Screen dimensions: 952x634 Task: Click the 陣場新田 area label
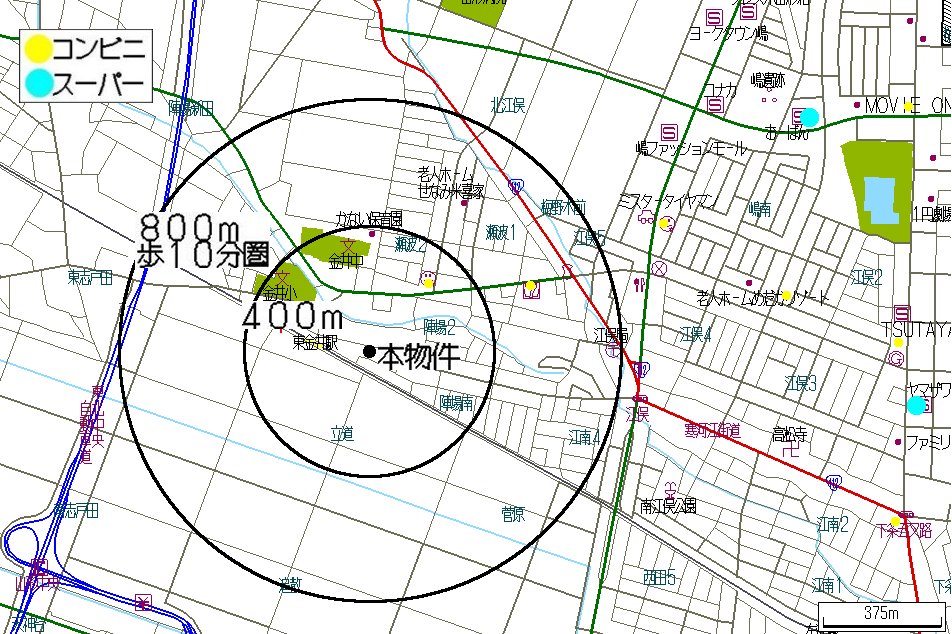click(x=191, y=109)
